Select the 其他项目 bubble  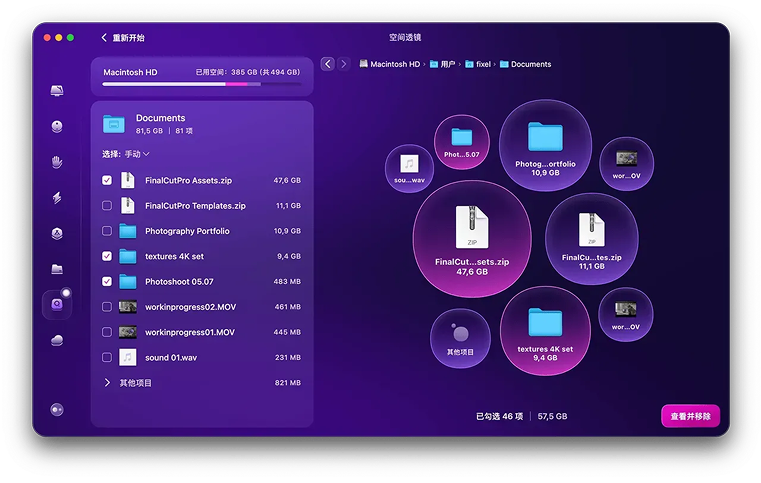460,338
